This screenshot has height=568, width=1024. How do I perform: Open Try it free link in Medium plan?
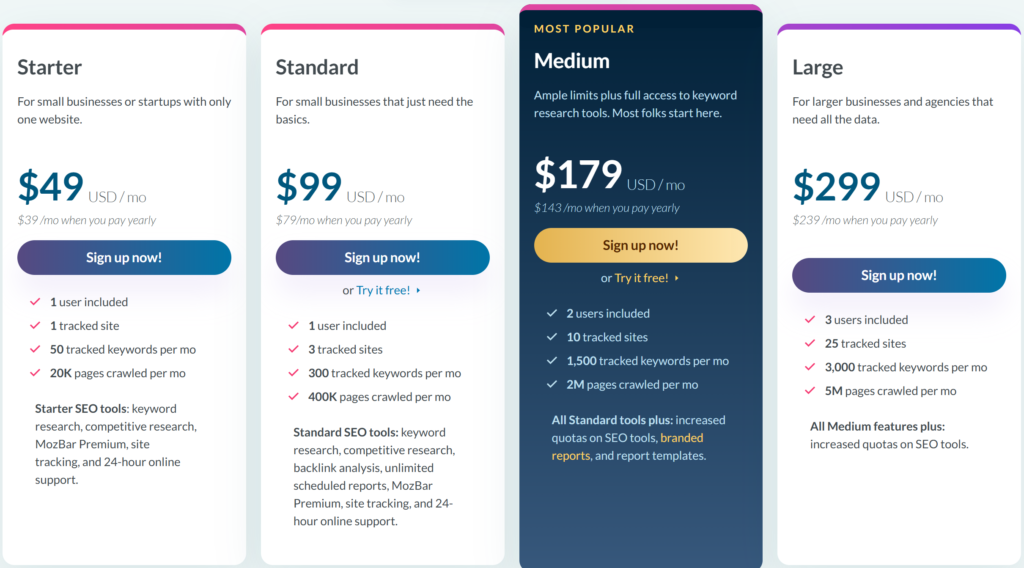click(x=641, y=277)
